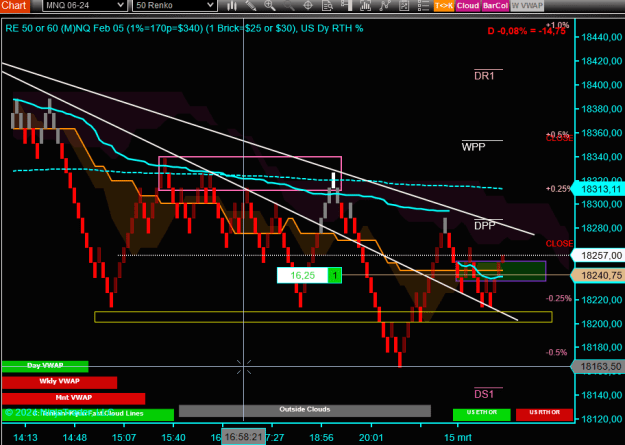Click the Wkly VWAP red status bar
Viewport: 625px width, 445px height.
[x=59, y=382]
